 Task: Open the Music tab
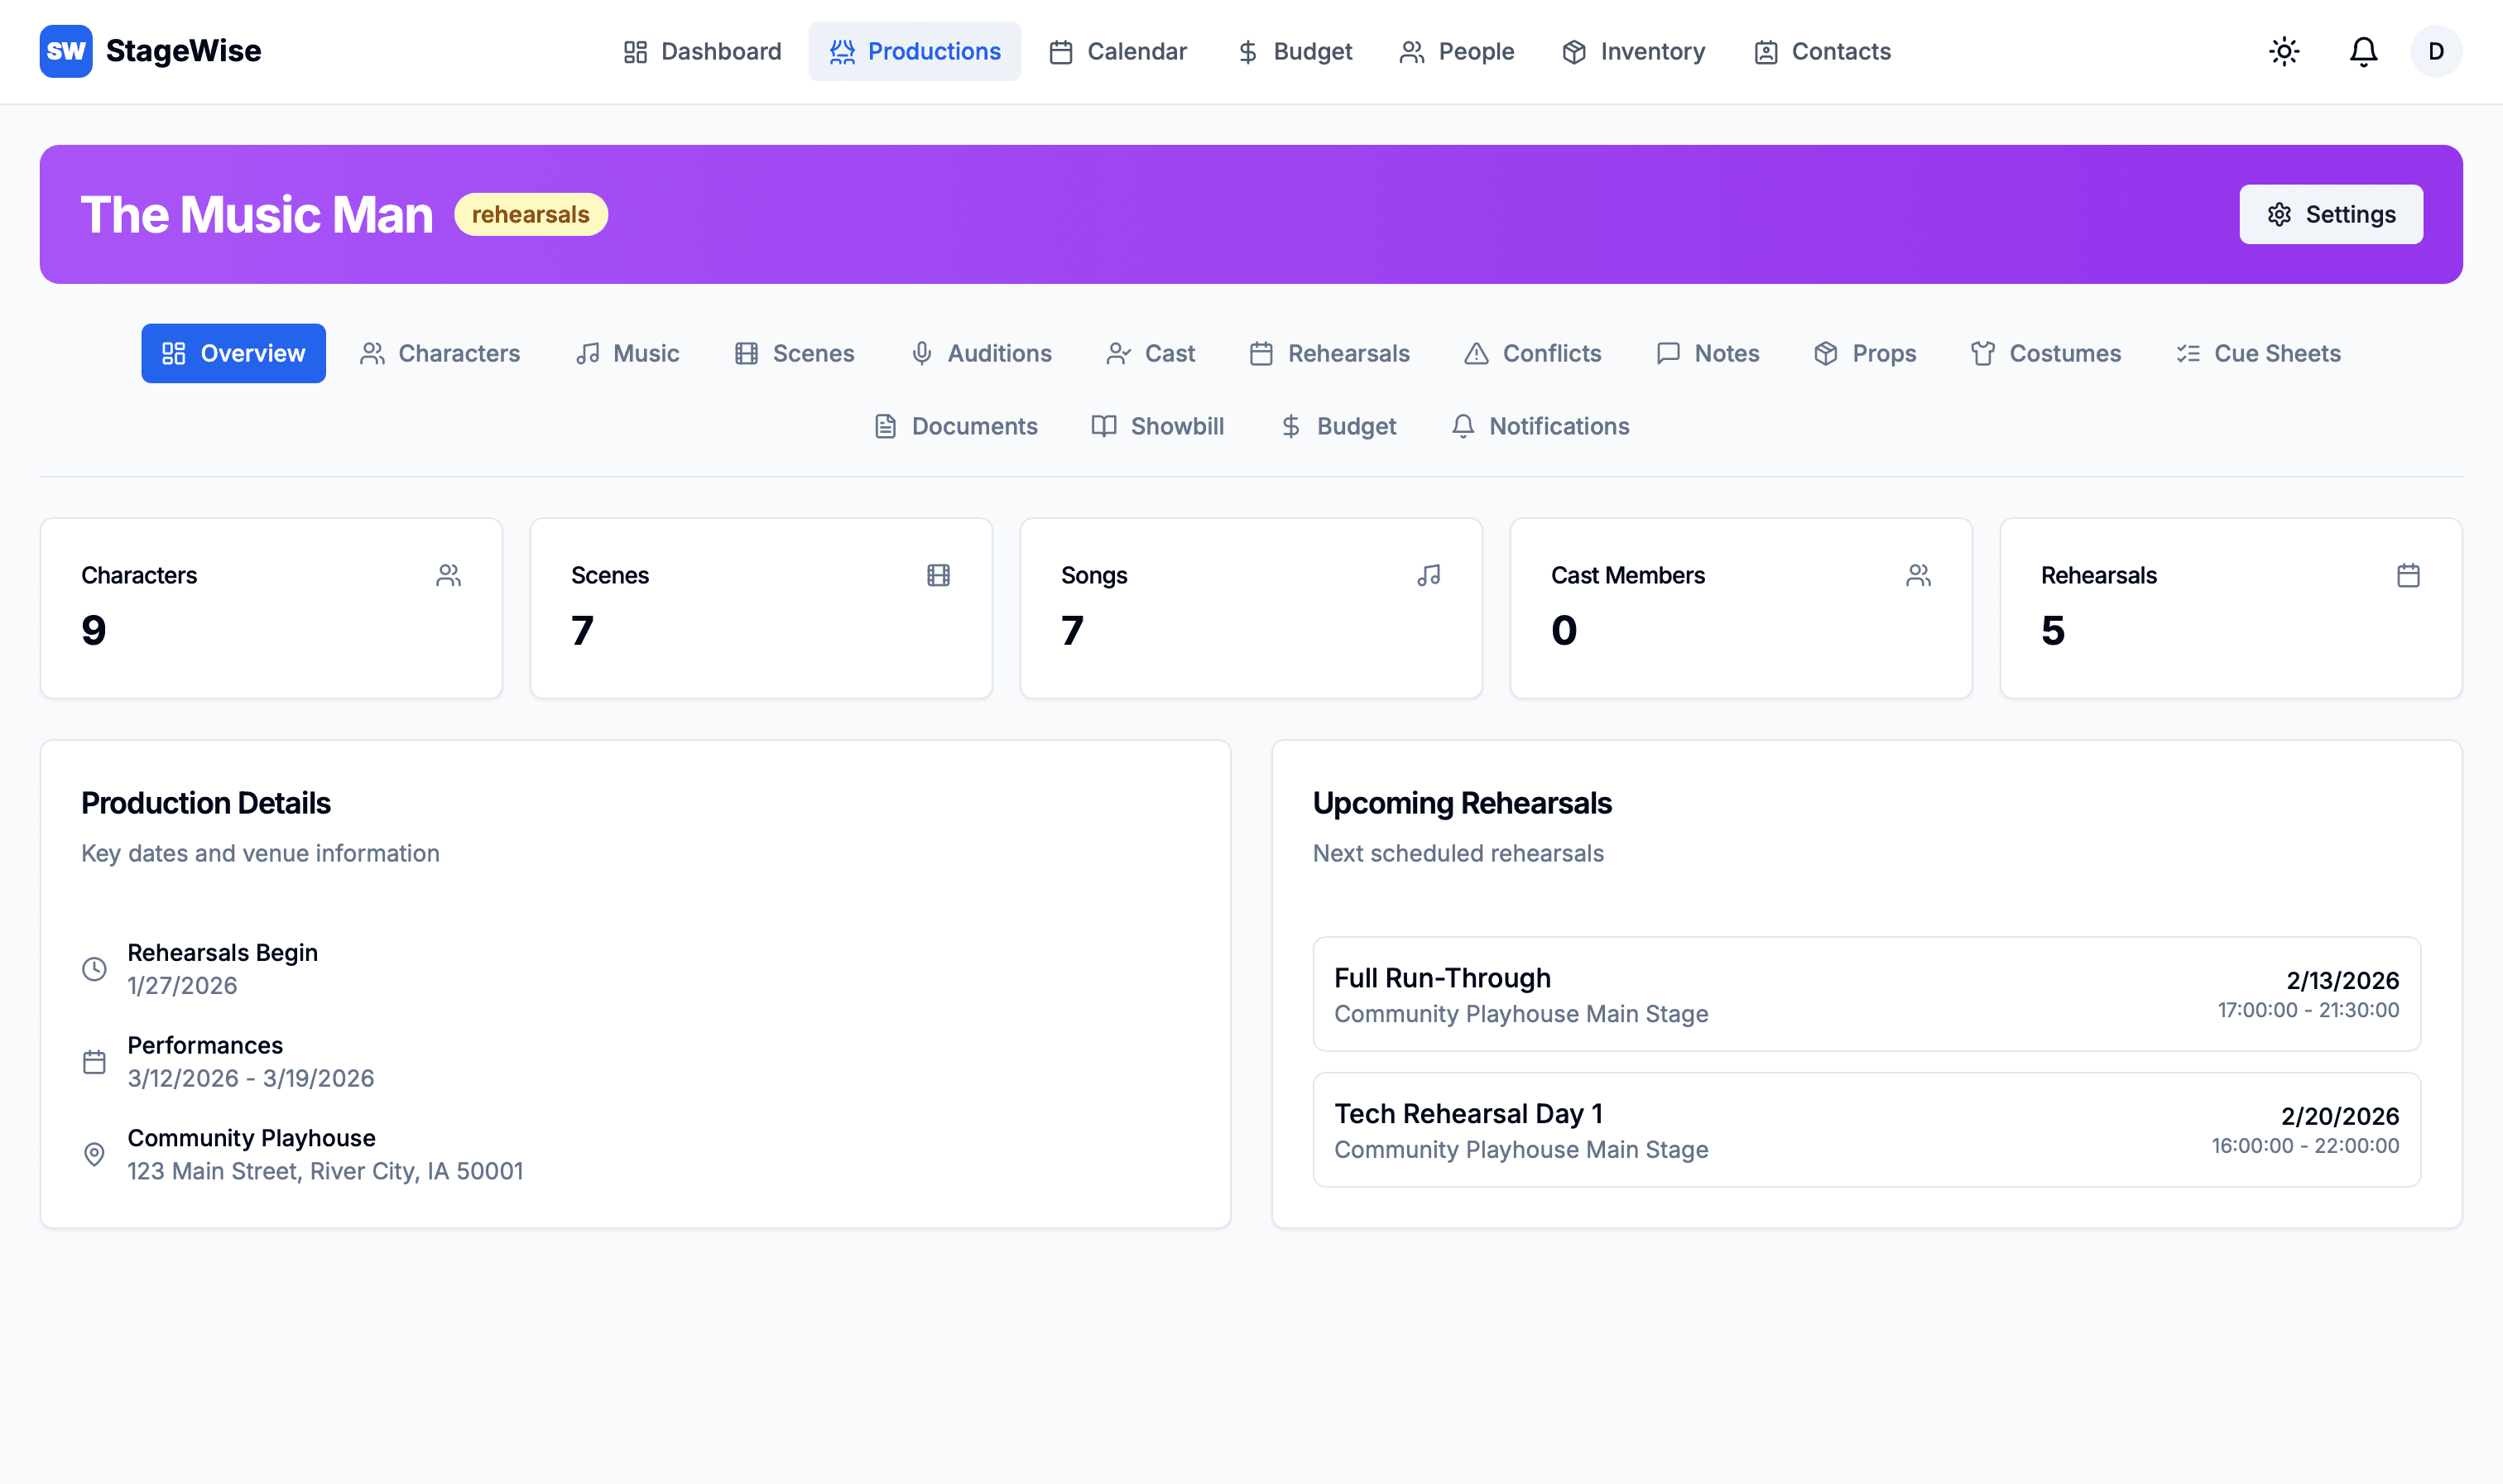[627, 353]
